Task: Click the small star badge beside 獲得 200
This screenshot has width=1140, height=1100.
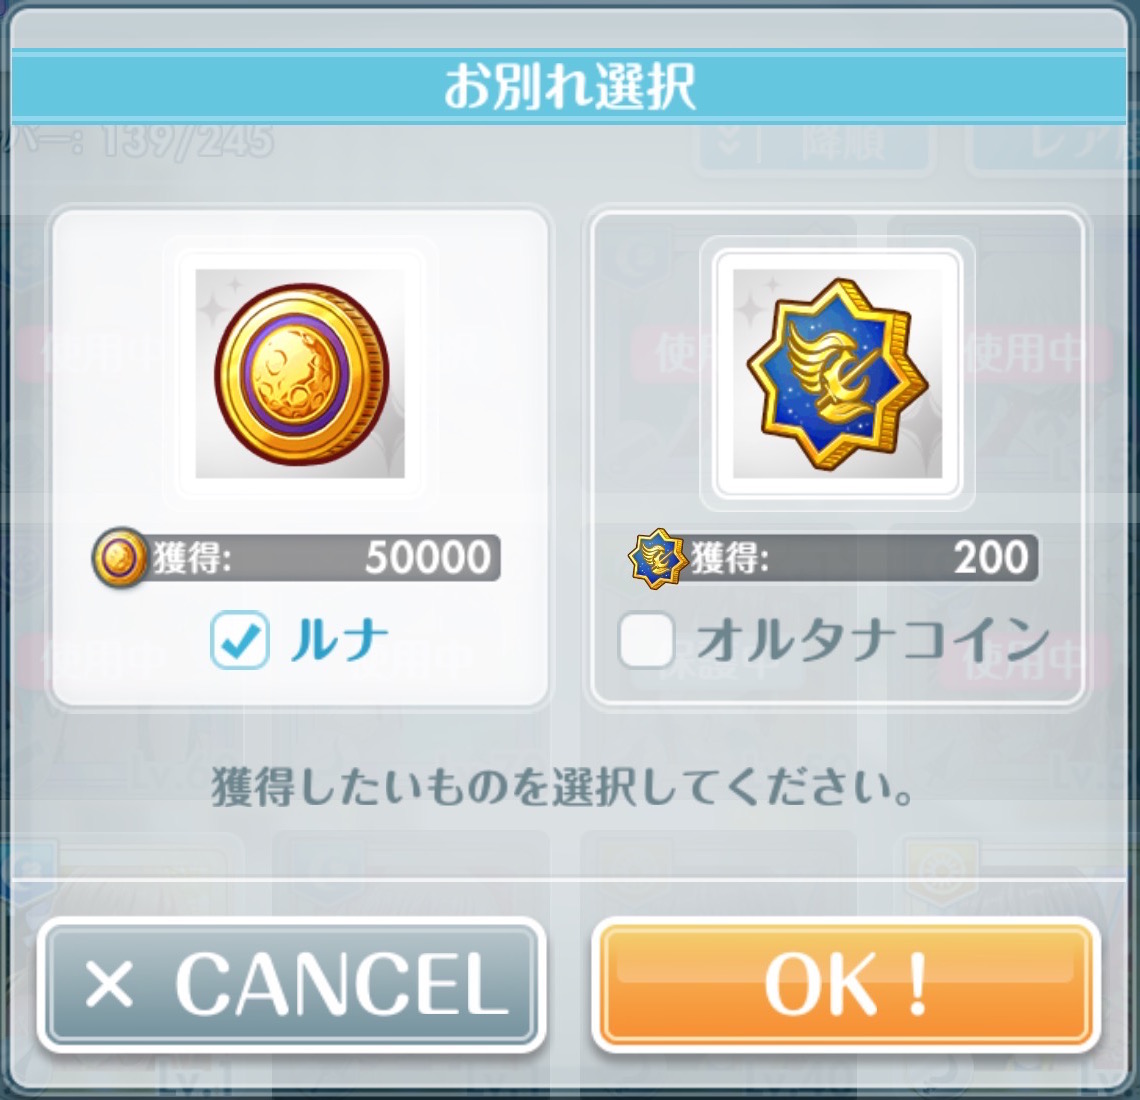Action: tap(658, 559)
